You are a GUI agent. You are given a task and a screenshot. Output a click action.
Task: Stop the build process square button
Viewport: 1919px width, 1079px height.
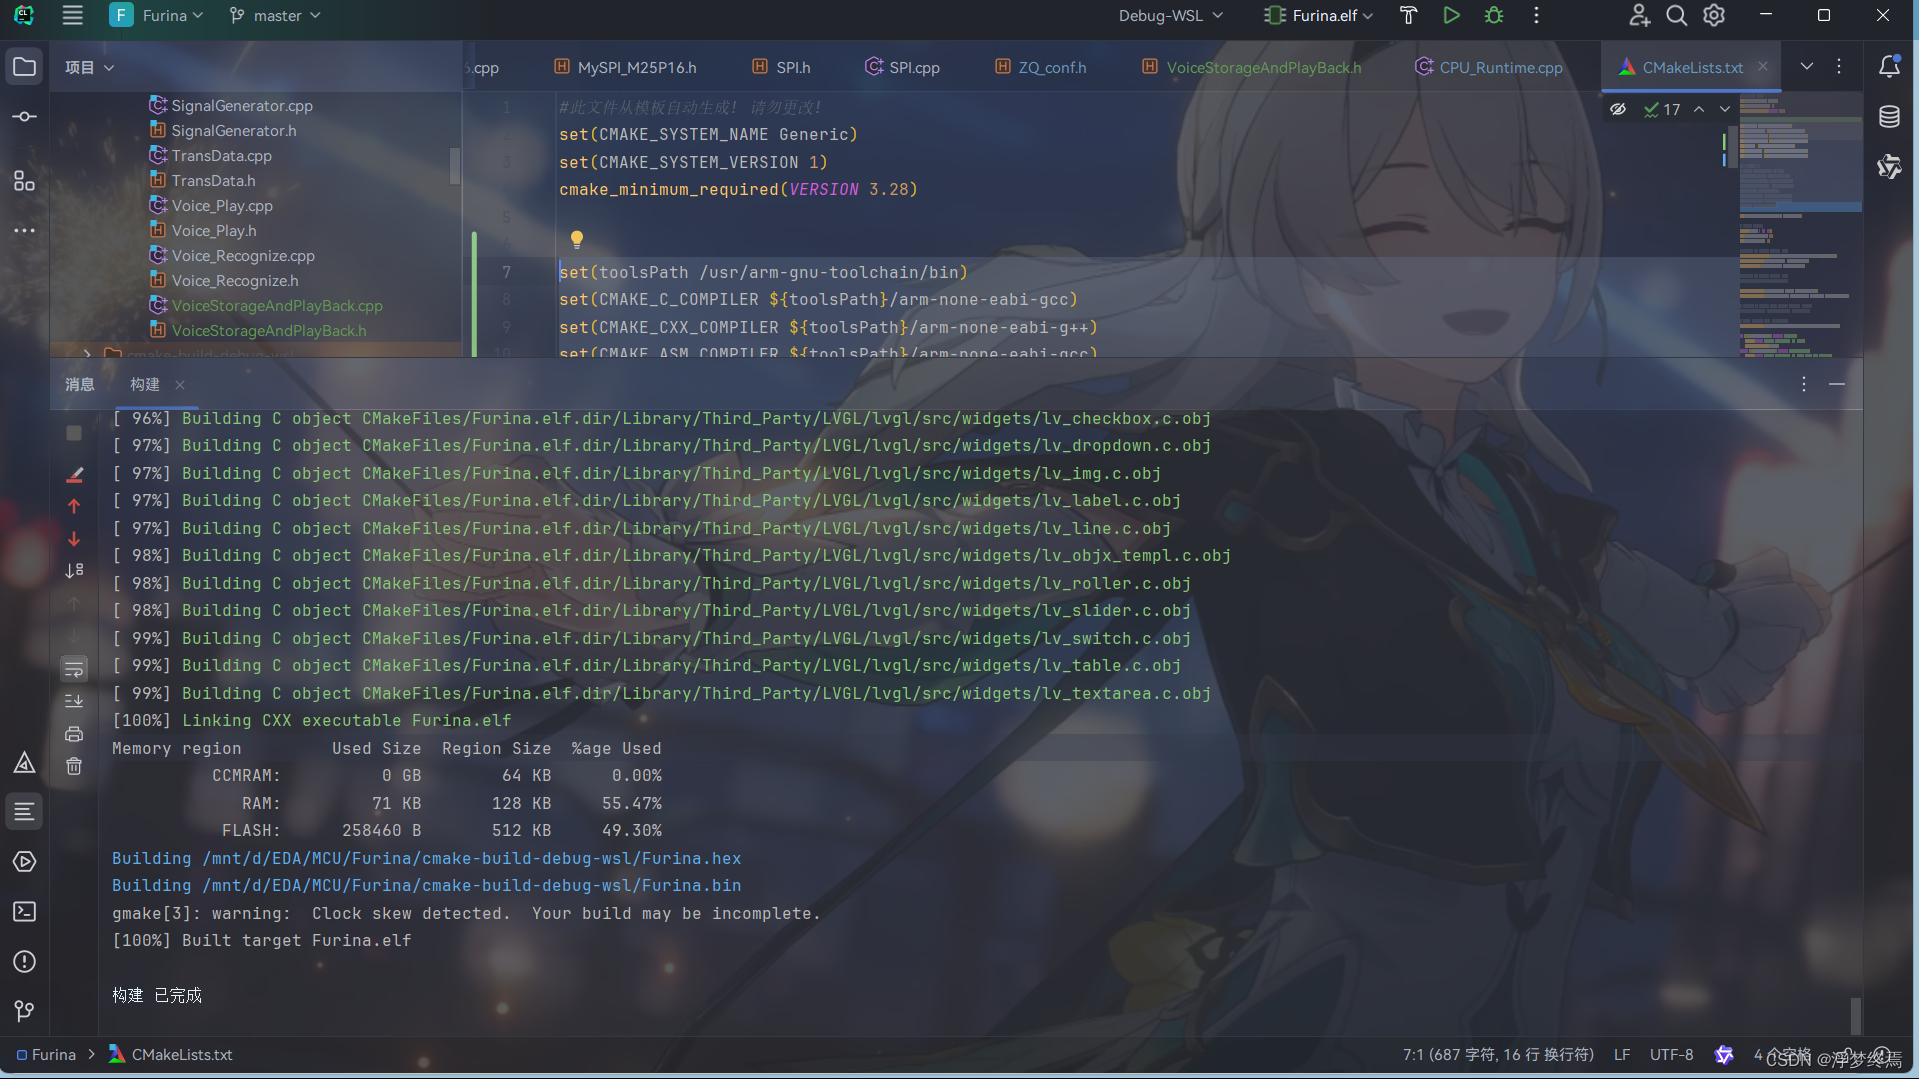pyautogui.click(x=74, y=433)
